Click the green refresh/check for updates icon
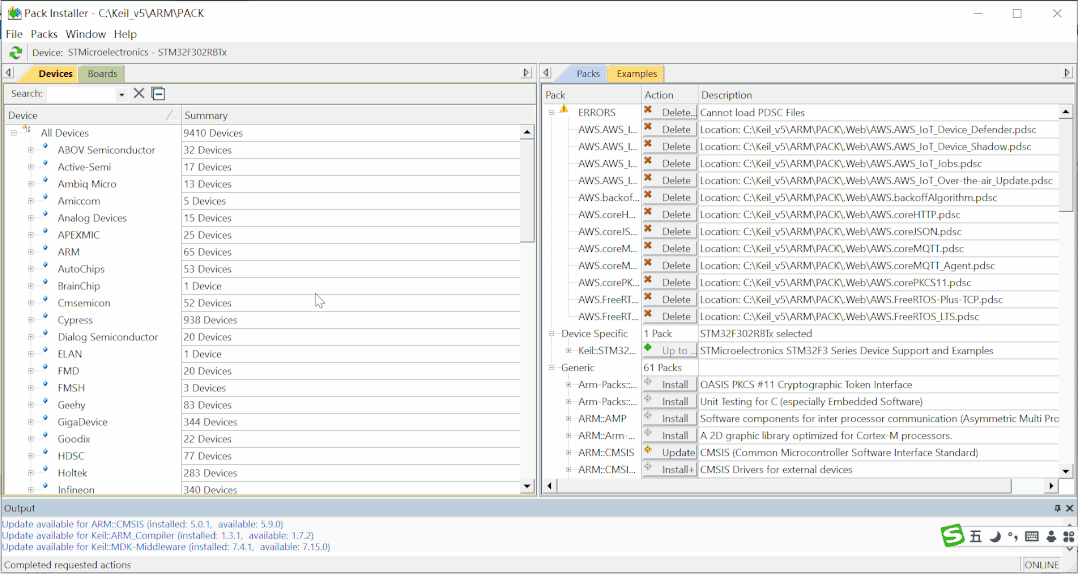Viewport: 1078px width, 574px height. tap(15, 52)
